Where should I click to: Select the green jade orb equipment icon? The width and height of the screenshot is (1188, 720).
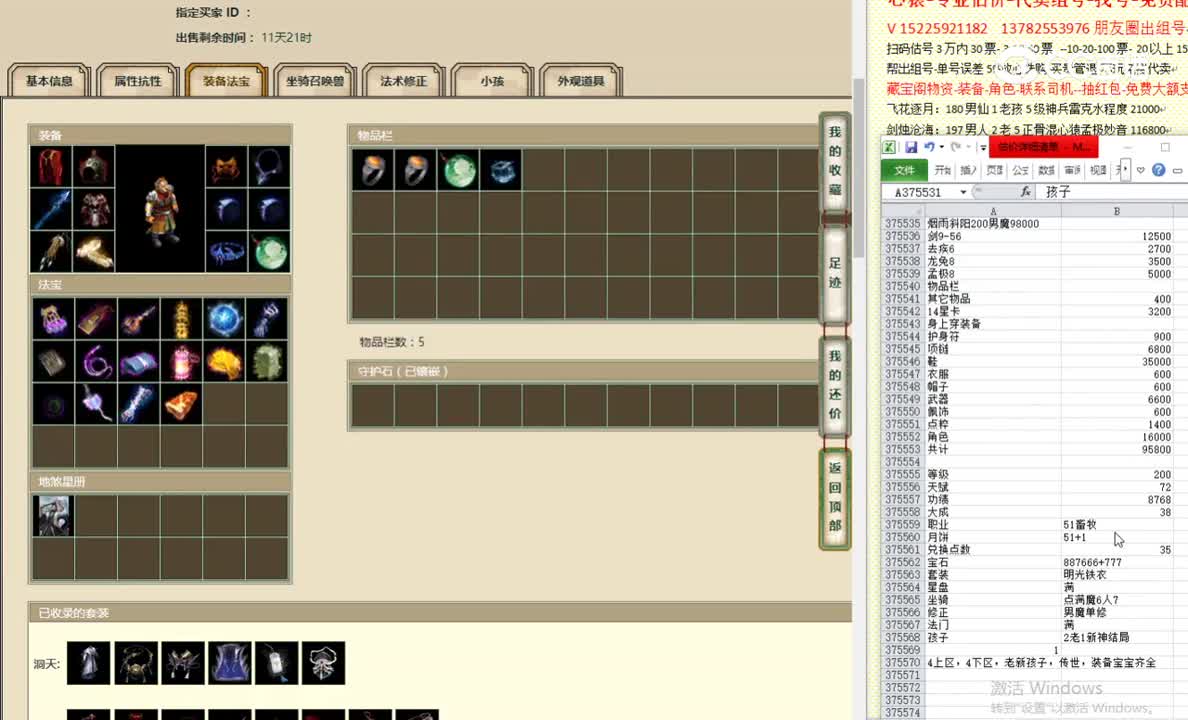point(269,252)
